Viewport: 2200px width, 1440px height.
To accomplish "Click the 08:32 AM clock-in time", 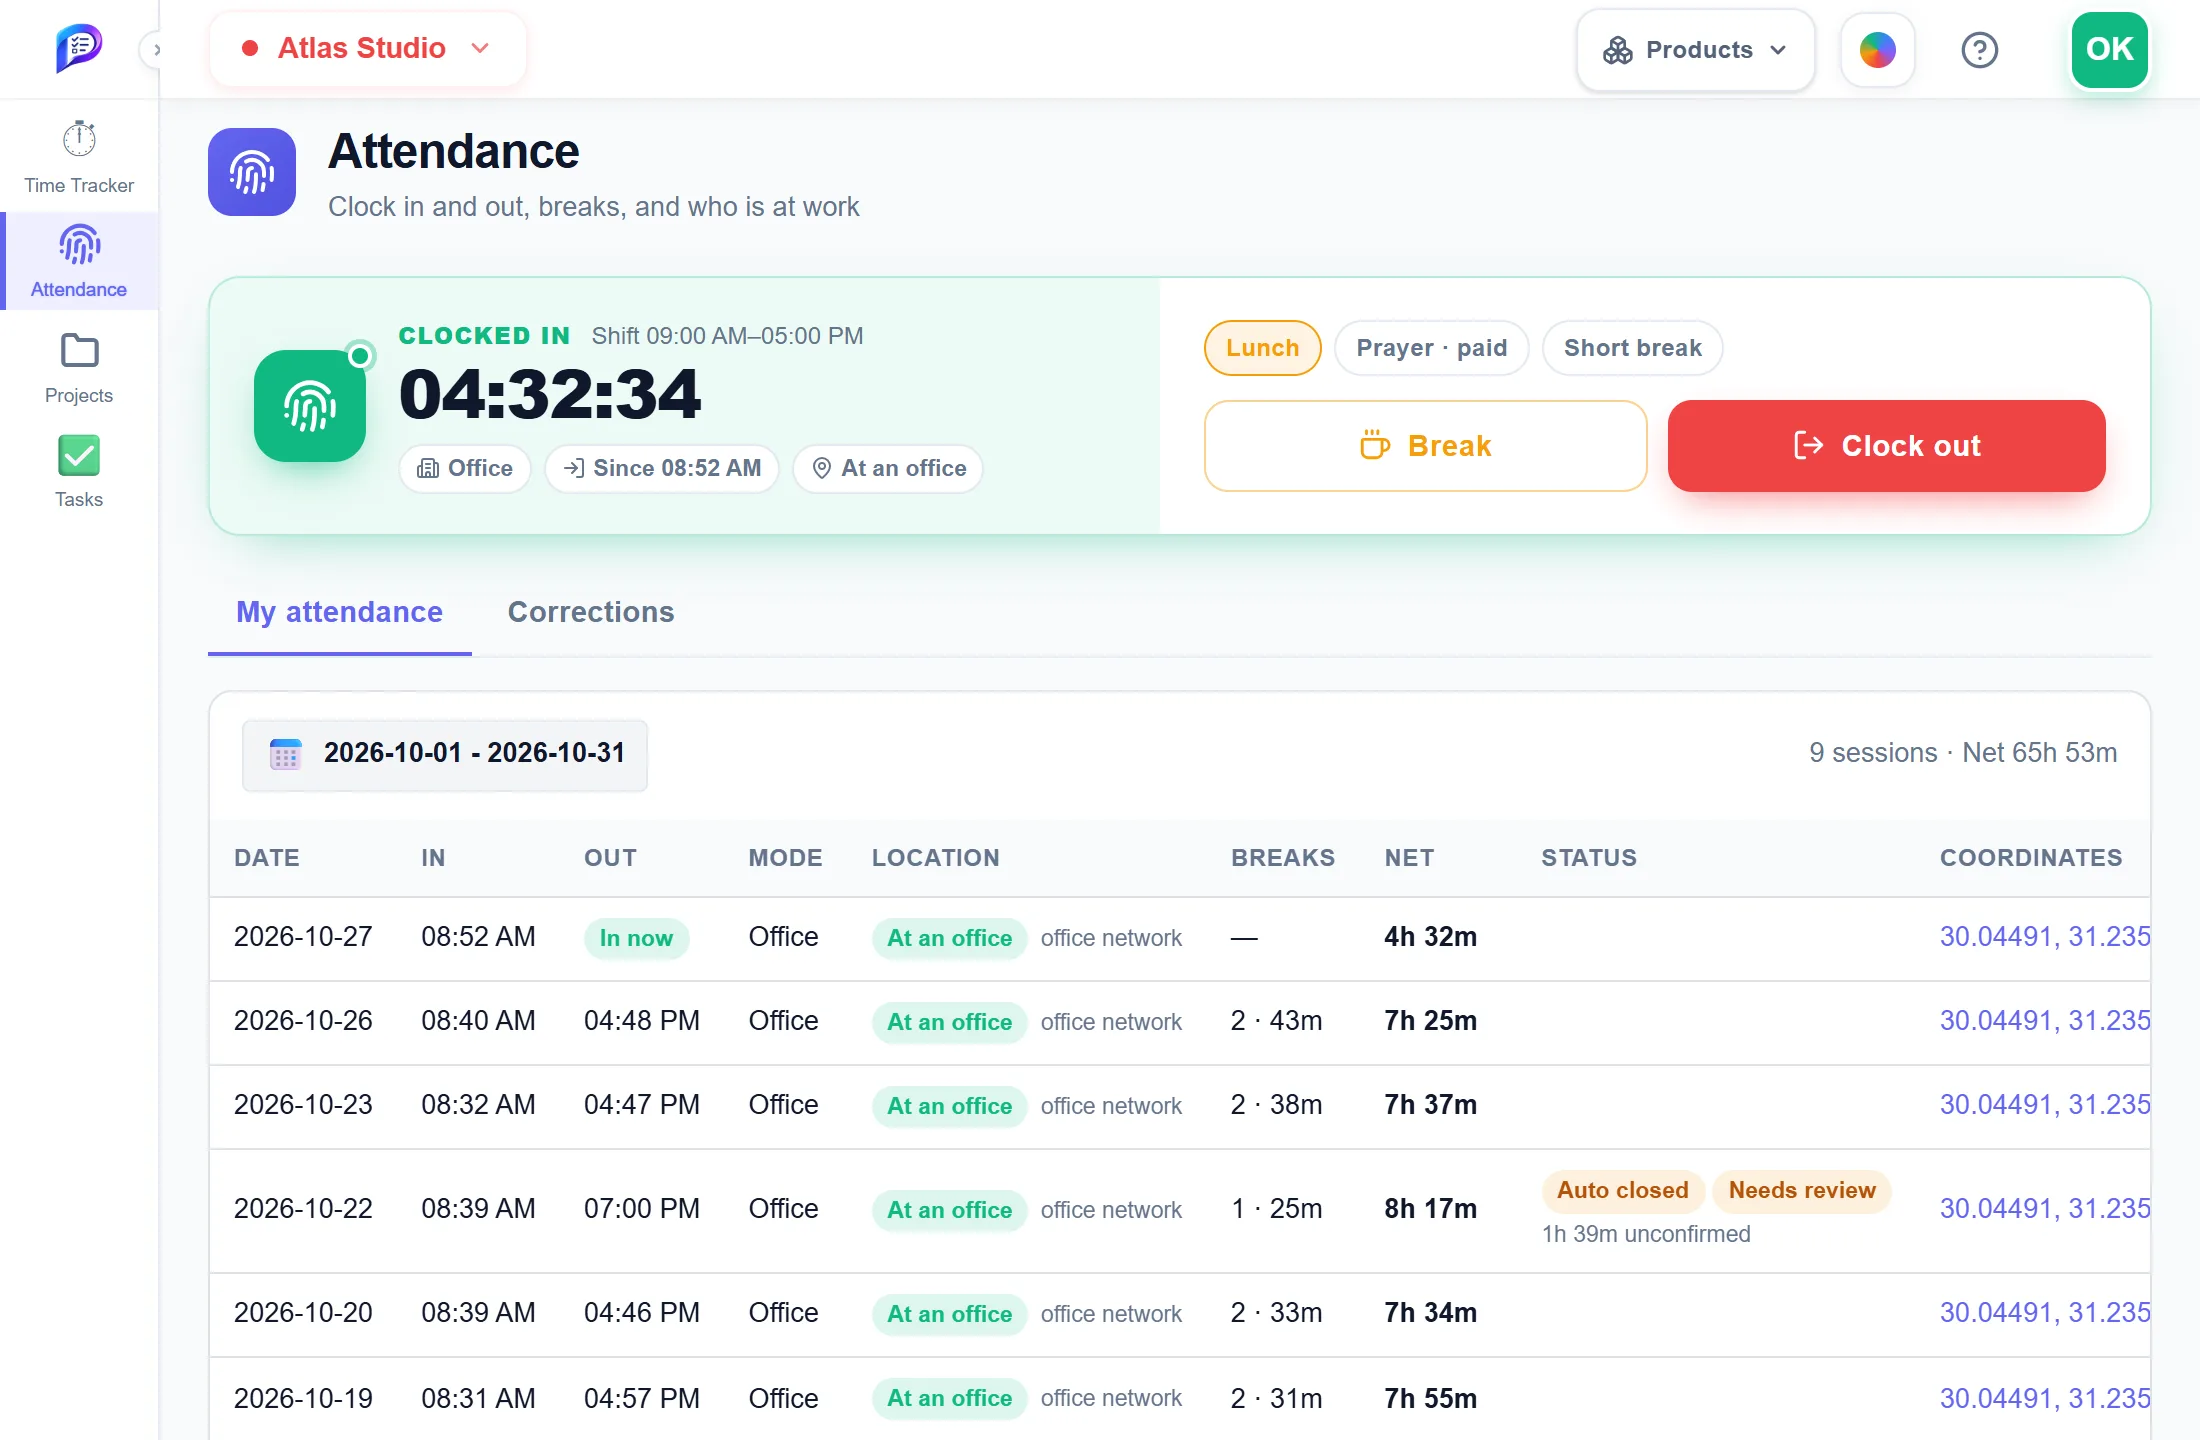I will [478, 1105].
